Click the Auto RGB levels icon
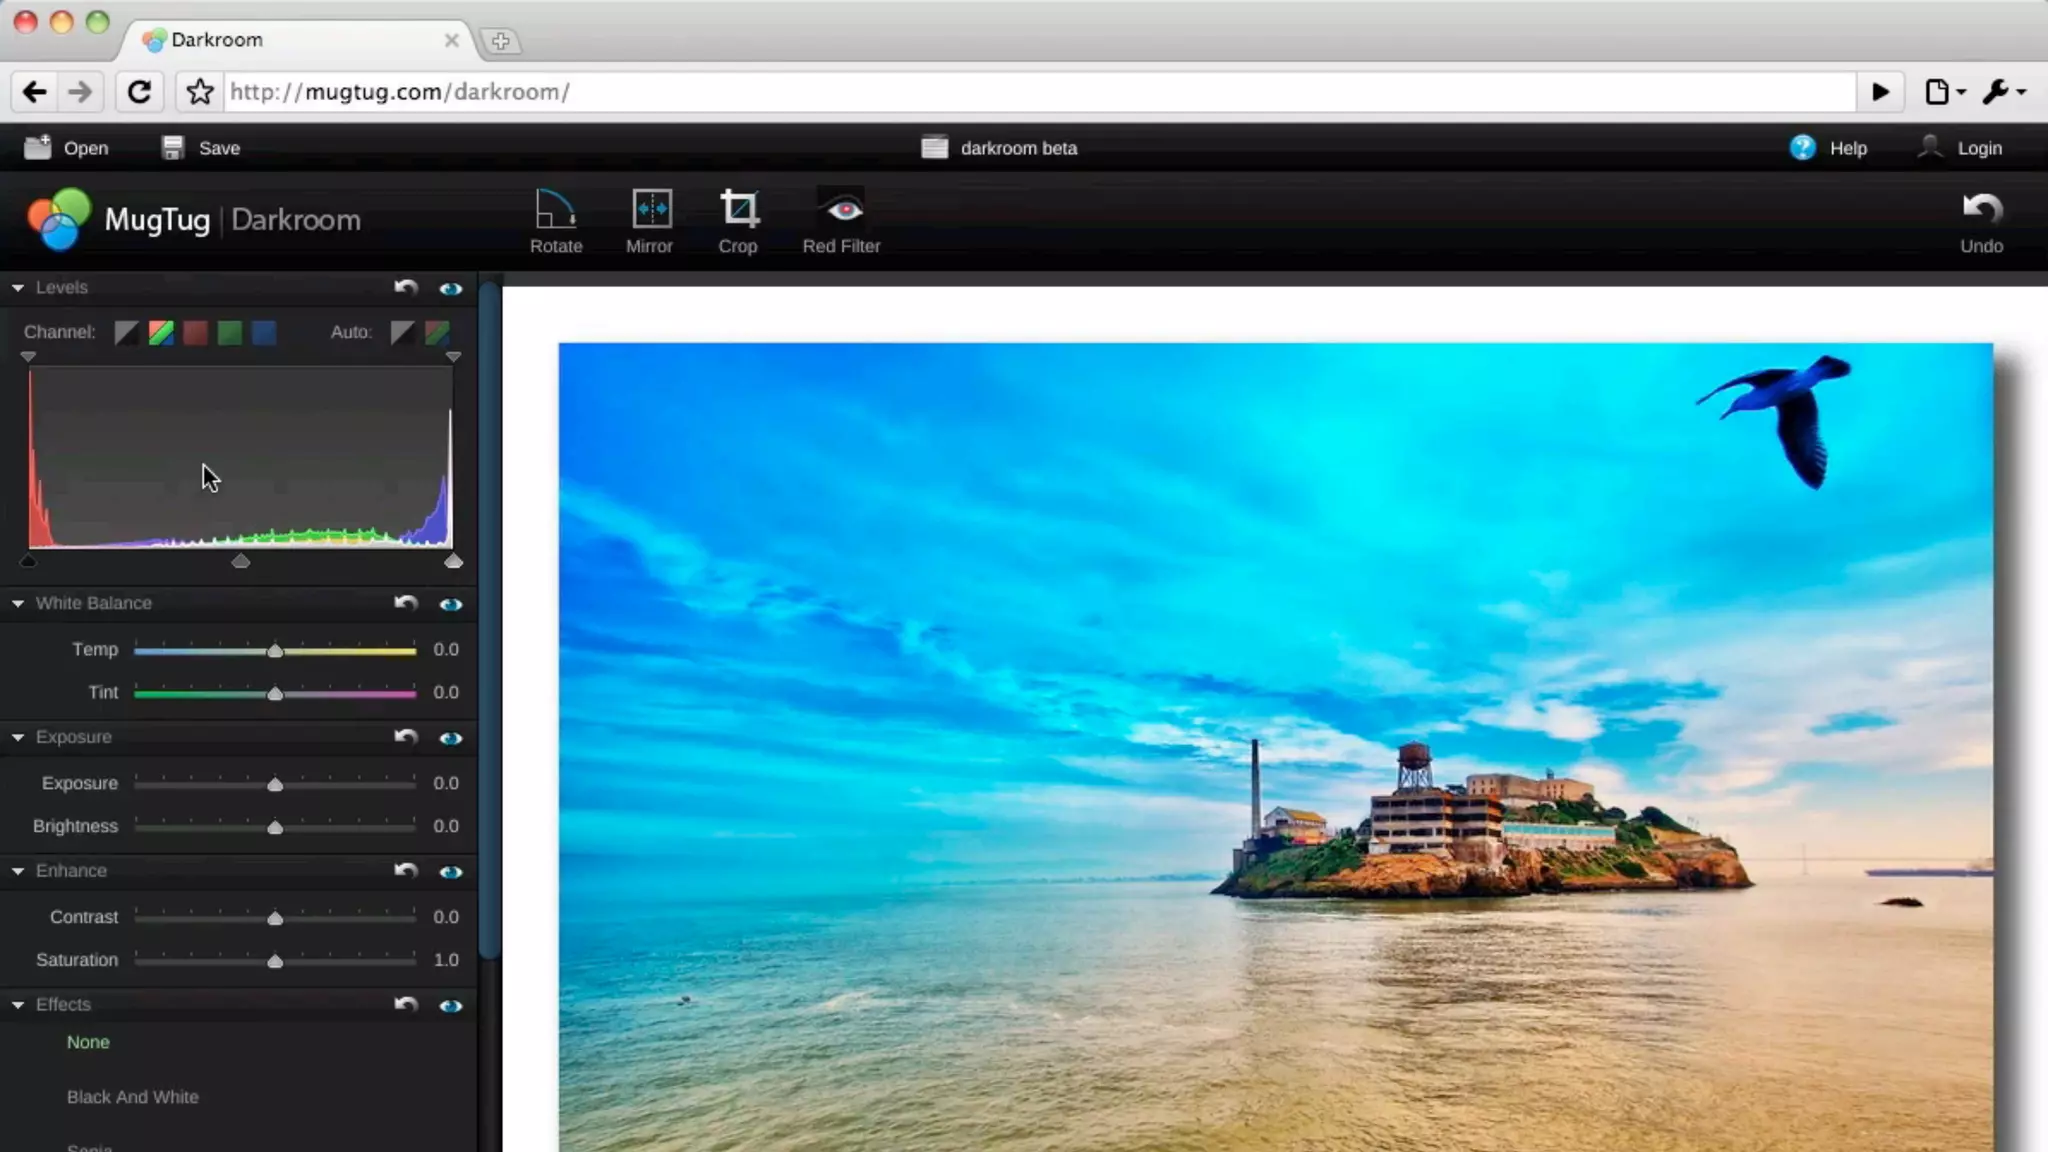This screenshot has height=1152, width=2048. pyautogui.click(x=437, y=332)
